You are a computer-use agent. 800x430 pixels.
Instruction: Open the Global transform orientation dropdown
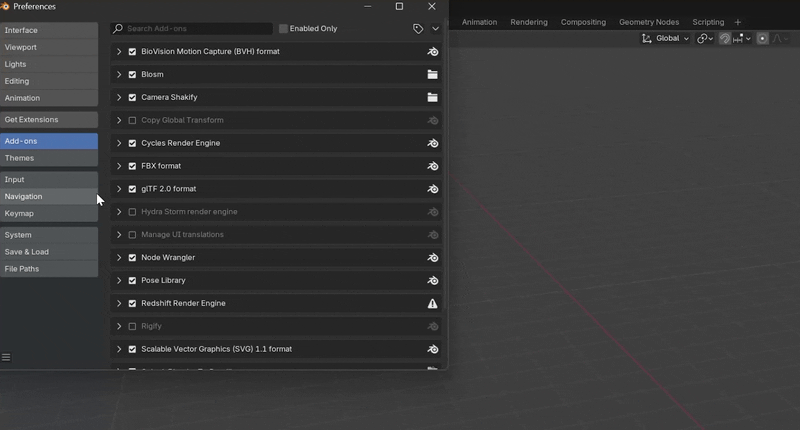pyautogui.click(x=665, y=38)
